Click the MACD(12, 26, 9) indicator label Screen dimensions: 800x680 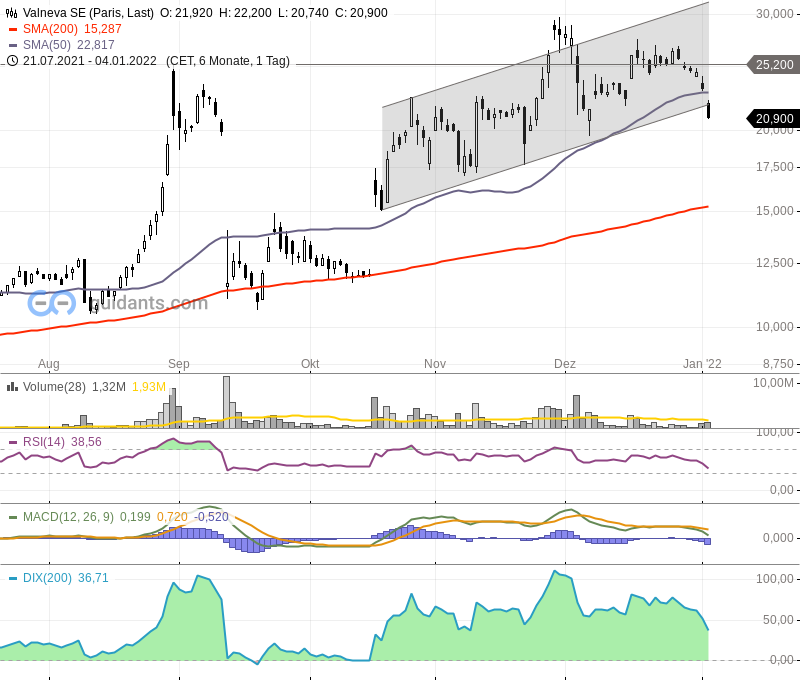tap(68, 517)
